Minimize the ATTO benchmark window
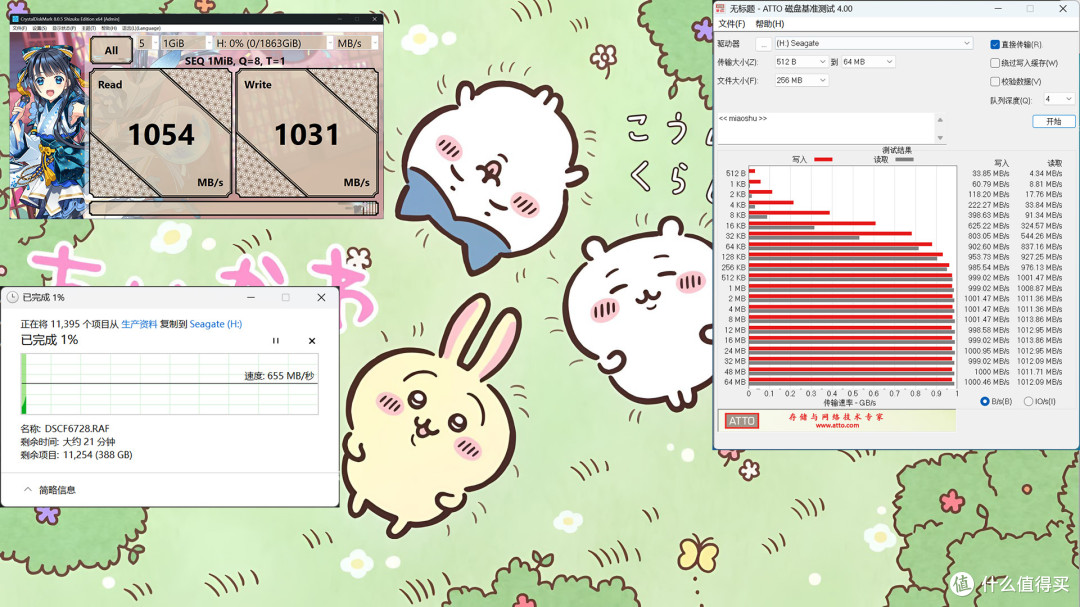Screen dimensions: 1080x607 pos(999,8)
